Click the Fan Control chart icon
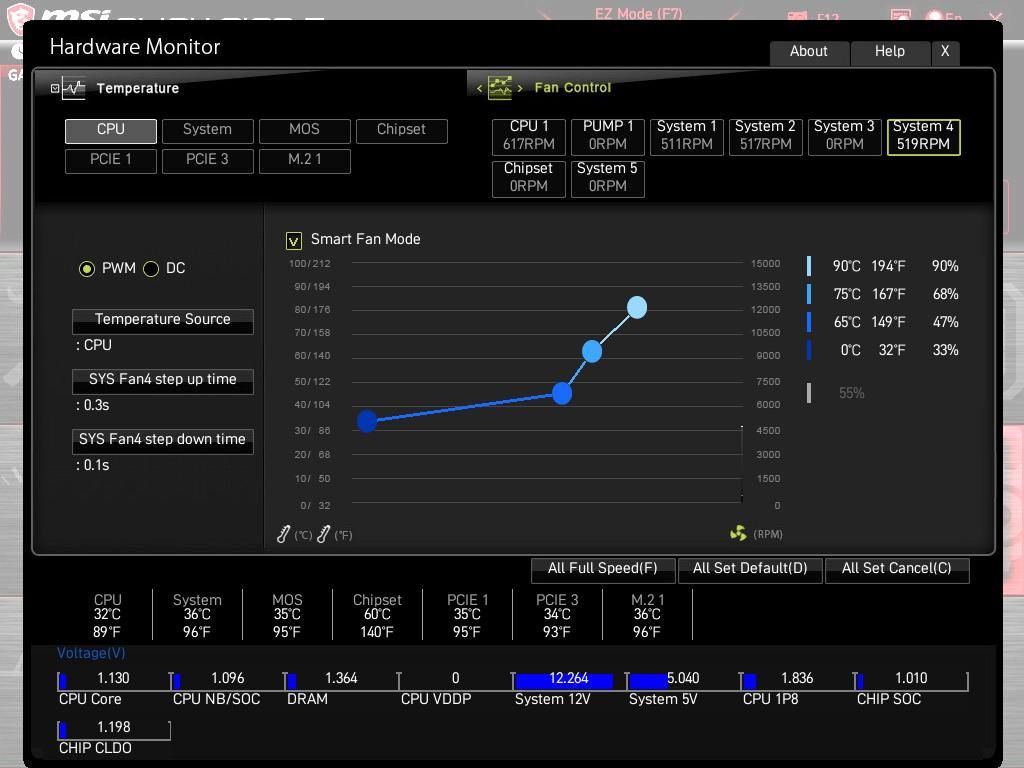1024x768 pixels. (x=500, y=88)
